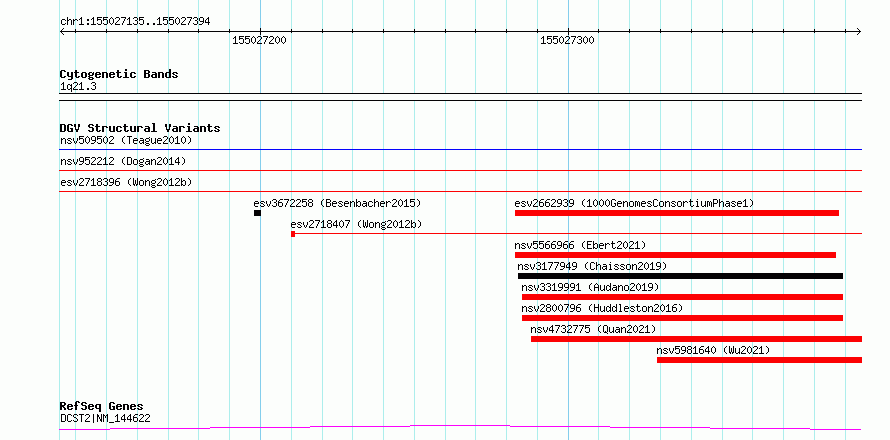
Task: Open variant nsv3177949 (Chaisson2019) label
Action: (592, 266)
